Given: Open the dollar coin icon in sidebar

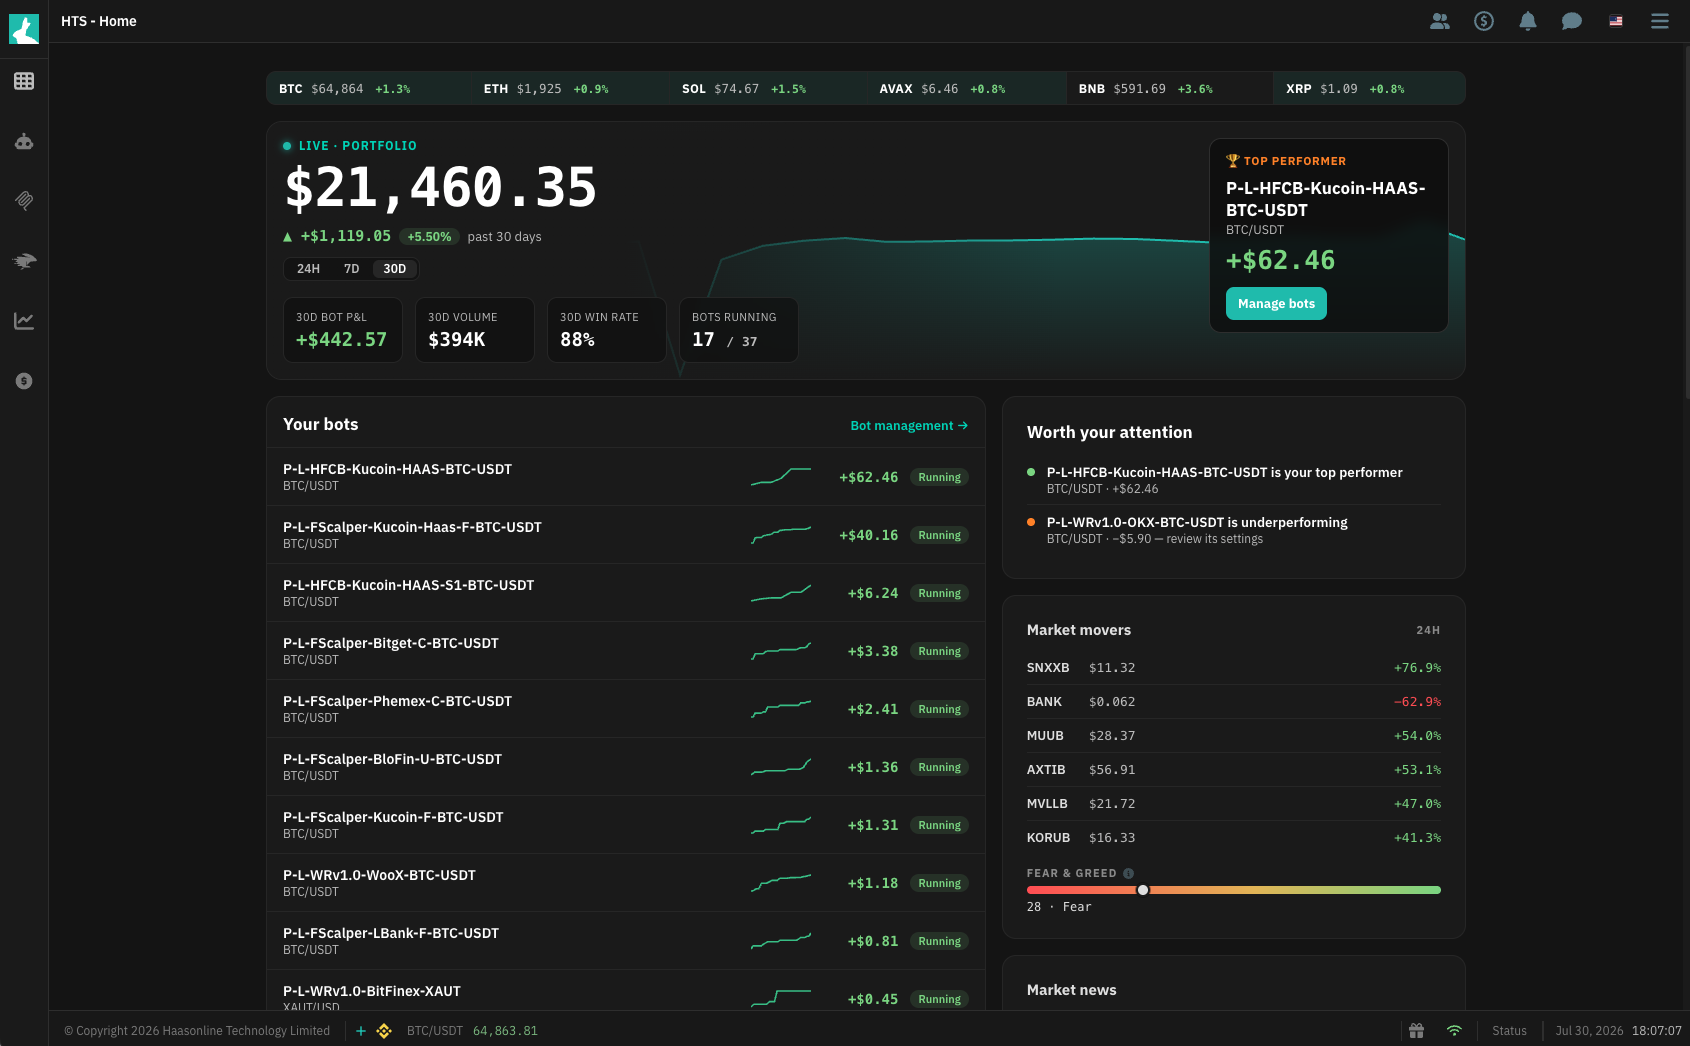Looking at the screenshot, I should [x=24, y=381].
